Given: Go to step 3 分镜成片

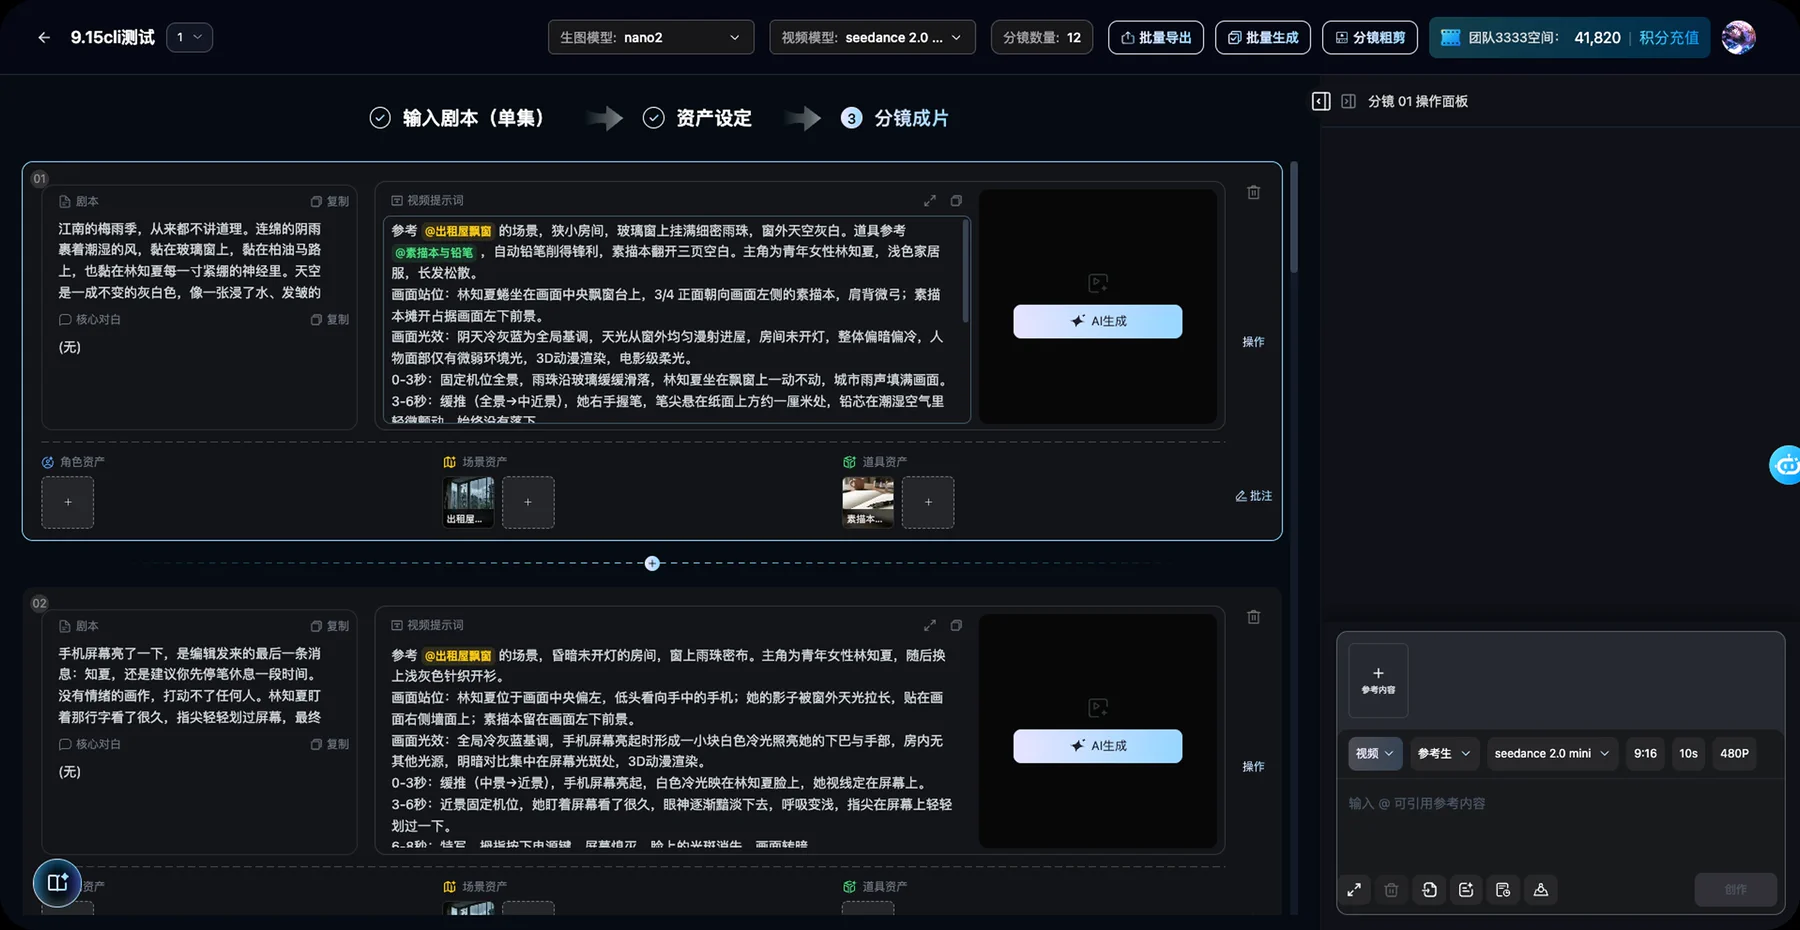Looking at the screenshot, I should (x=895, y=118).
